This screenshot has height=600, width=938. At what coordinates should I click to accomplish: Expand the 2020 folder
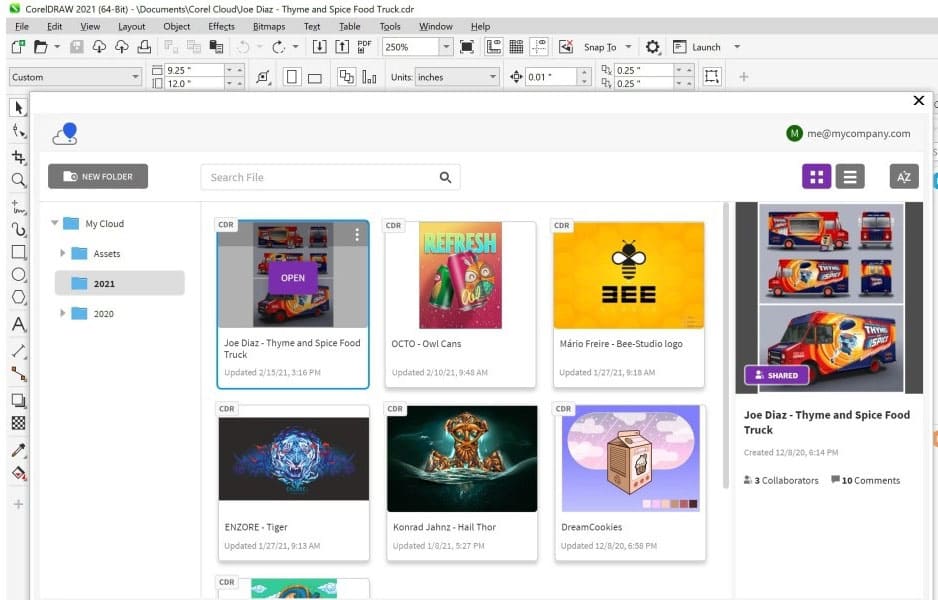(x=62, y=313)
